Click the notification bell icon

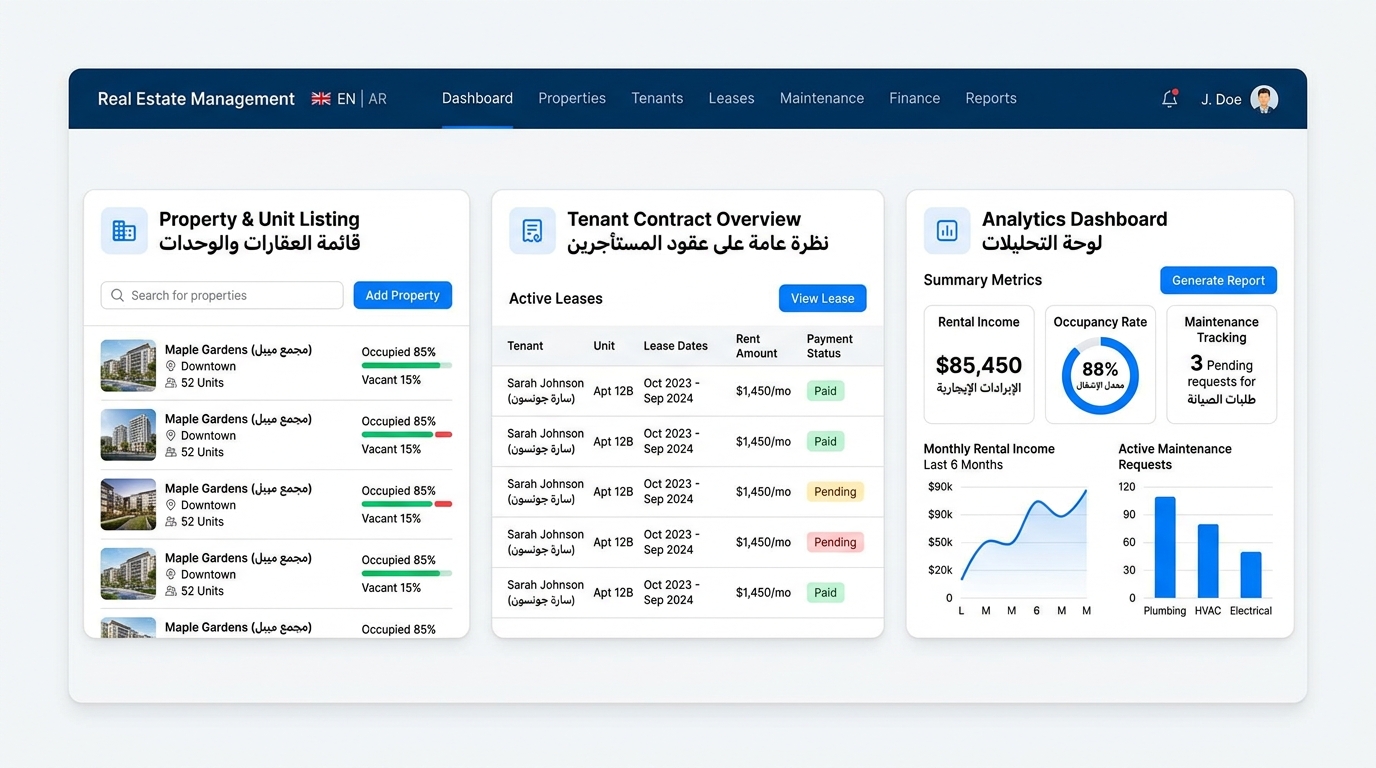[x=1169, y=98]
